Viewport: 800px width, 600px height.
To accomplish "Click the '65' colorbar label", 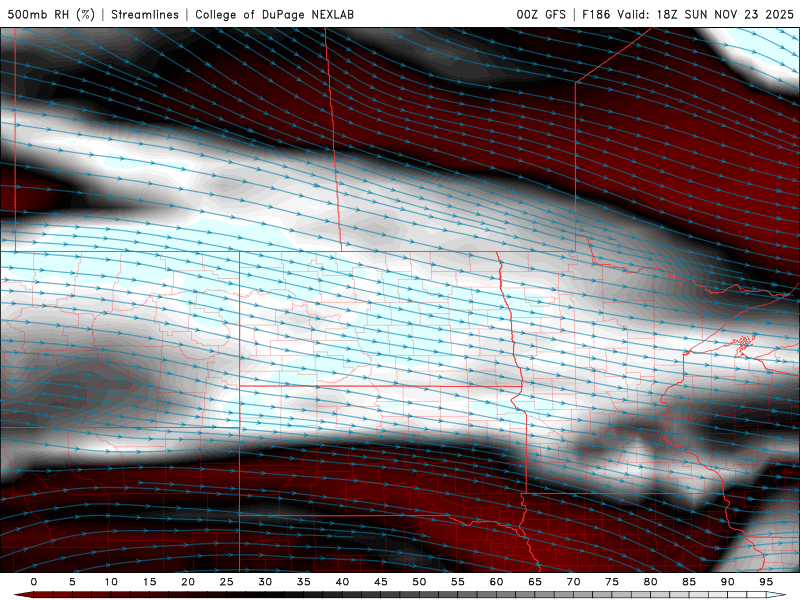I will pyautogui.click(x=535, y=582).
